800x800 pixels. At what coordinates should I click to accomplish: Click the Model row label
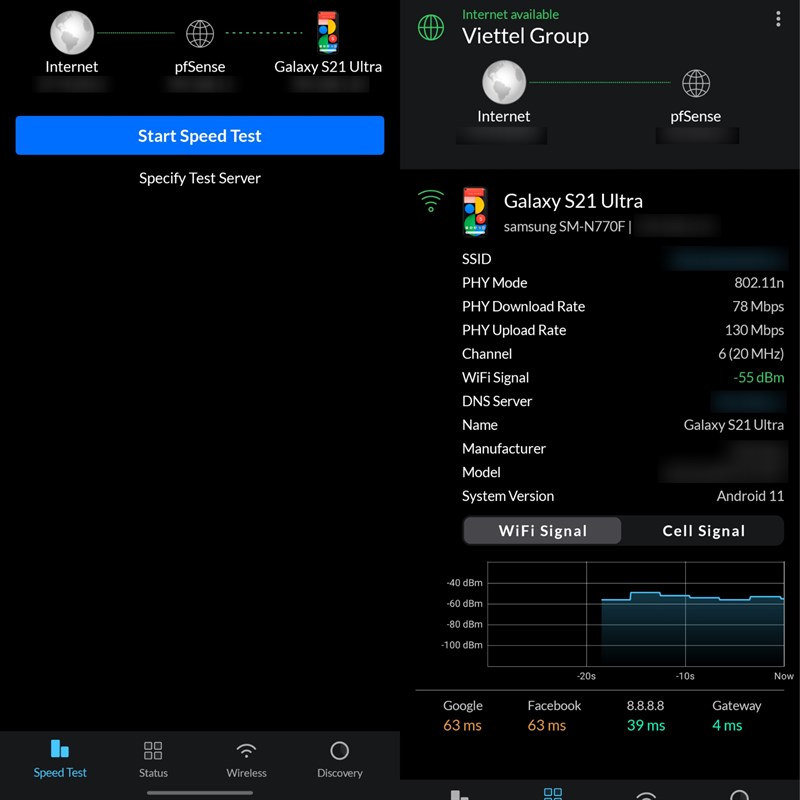click(x=481, y=472)
